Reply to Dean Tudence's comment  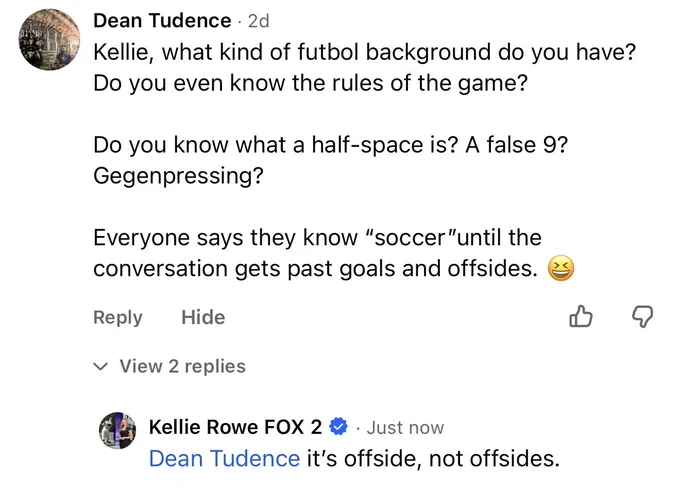pos(118,317)
